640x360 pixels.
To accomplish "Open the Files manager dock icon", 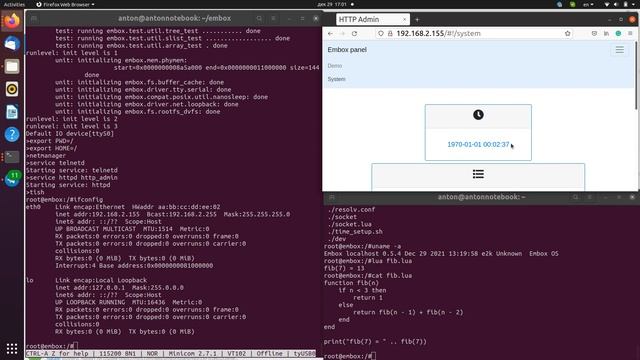I will (x=12, y=66).
